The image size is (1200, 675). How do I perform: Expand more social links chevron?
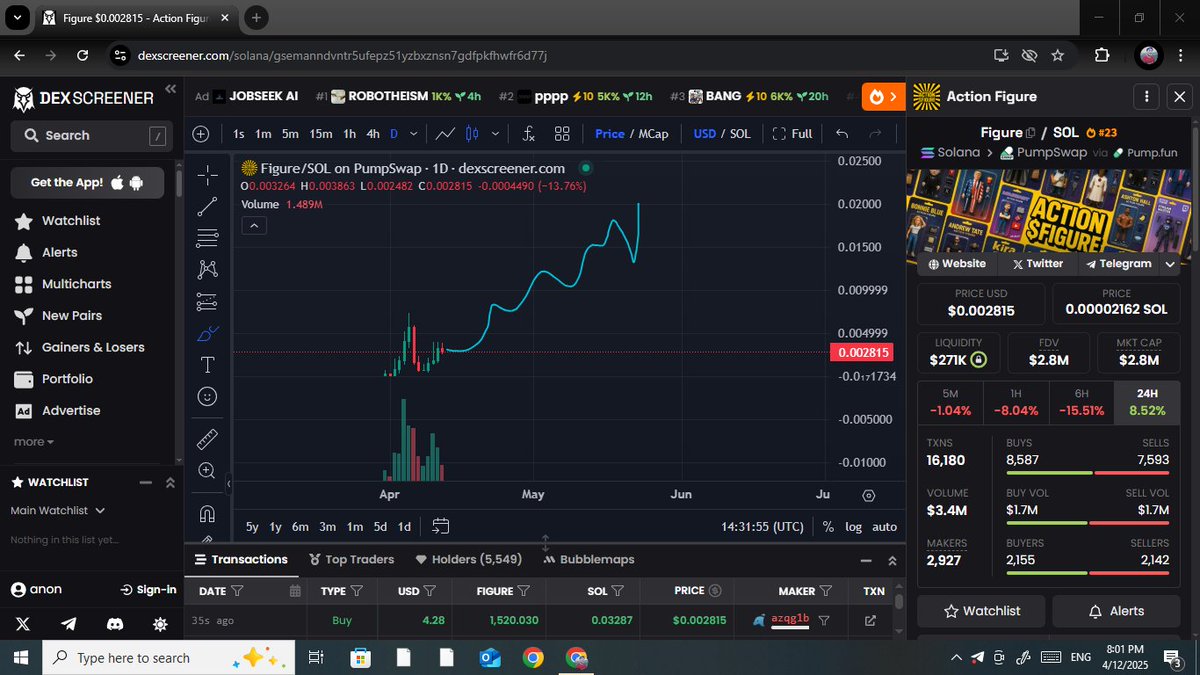pyautogui.click(x=1171, y=264)
